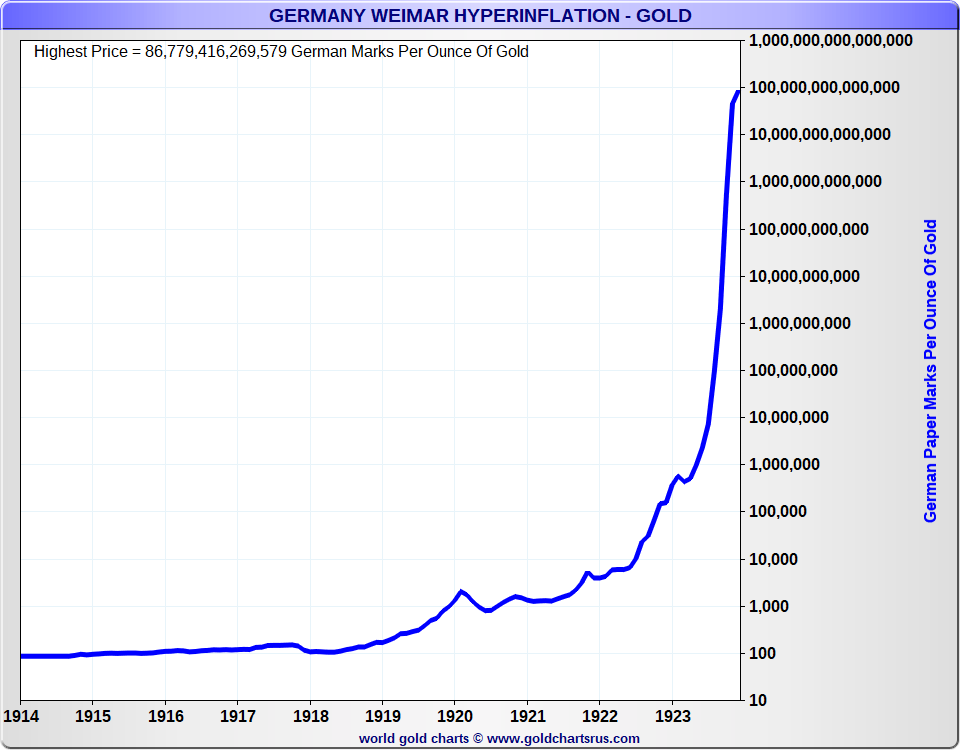Viewport: 960px width, 750px height.
Task: Select the 1920 x-axis year label
Action: (455, 716)
